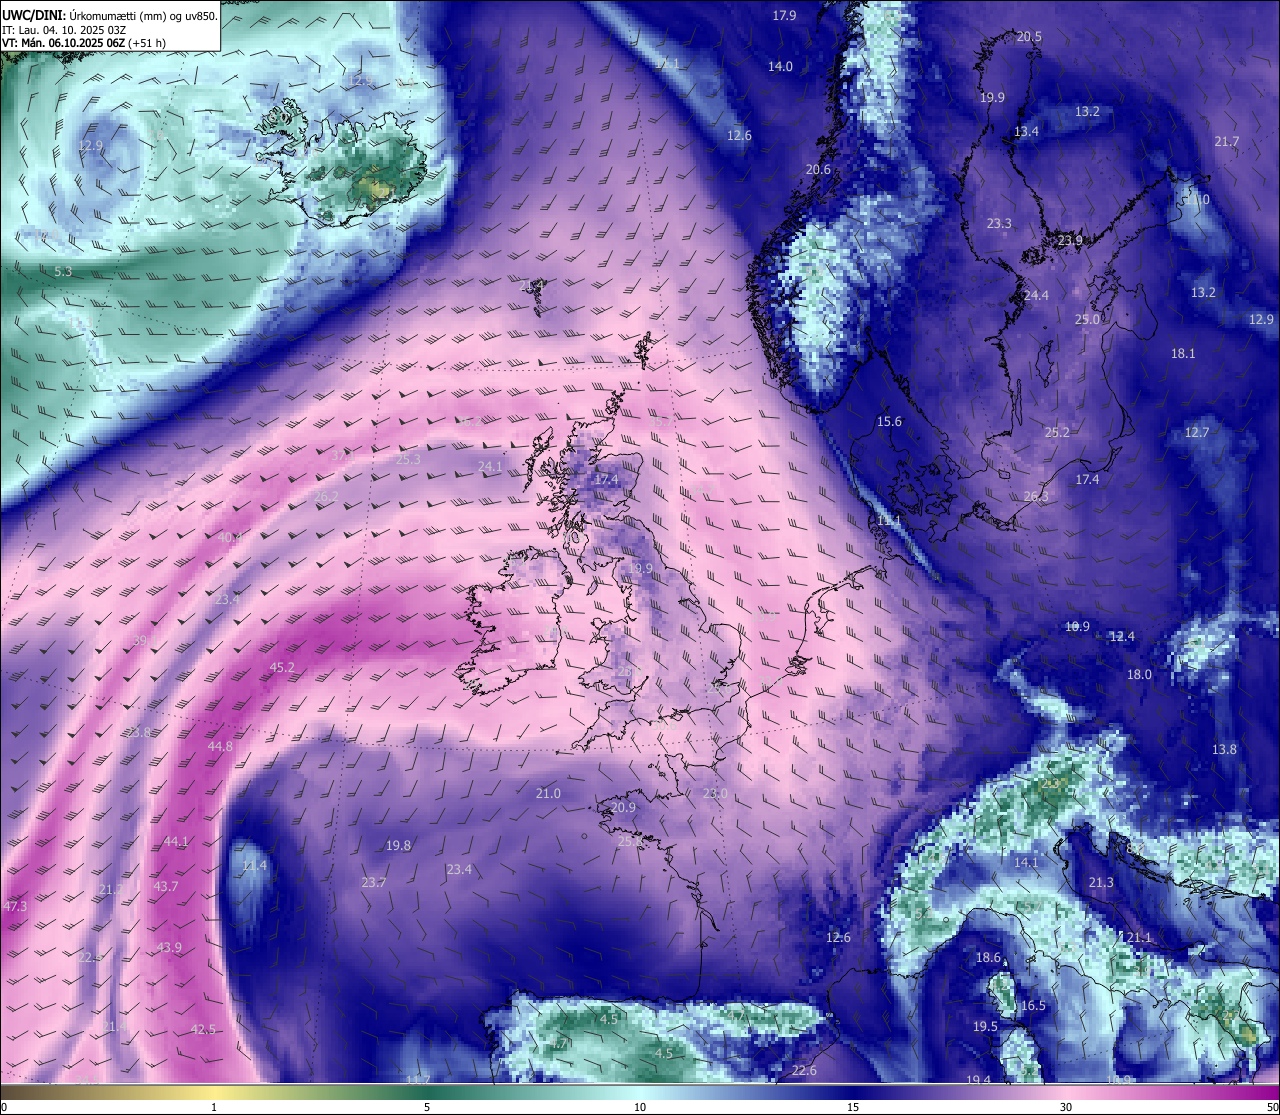Click the 26.2 value label

point(326,497)
